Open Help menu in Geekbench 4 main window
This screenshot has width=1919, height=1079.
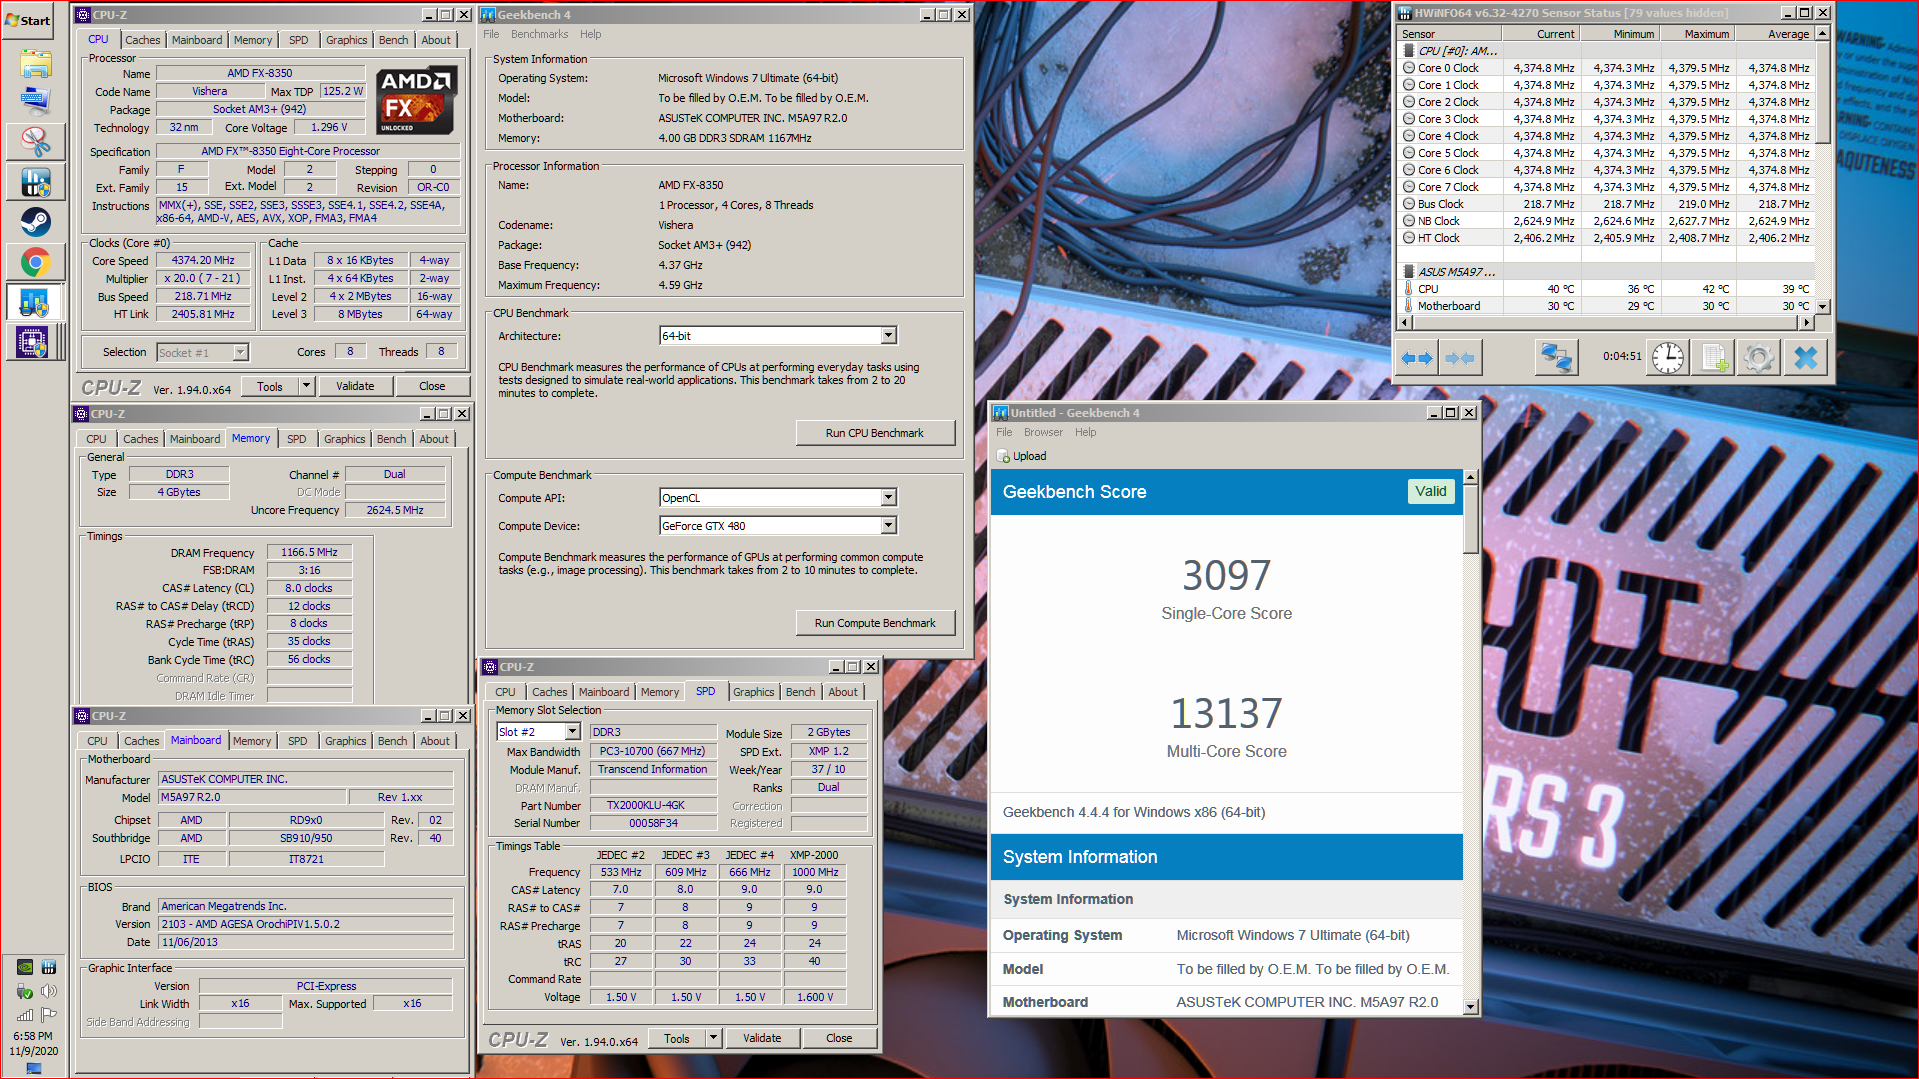click(591, 34)
